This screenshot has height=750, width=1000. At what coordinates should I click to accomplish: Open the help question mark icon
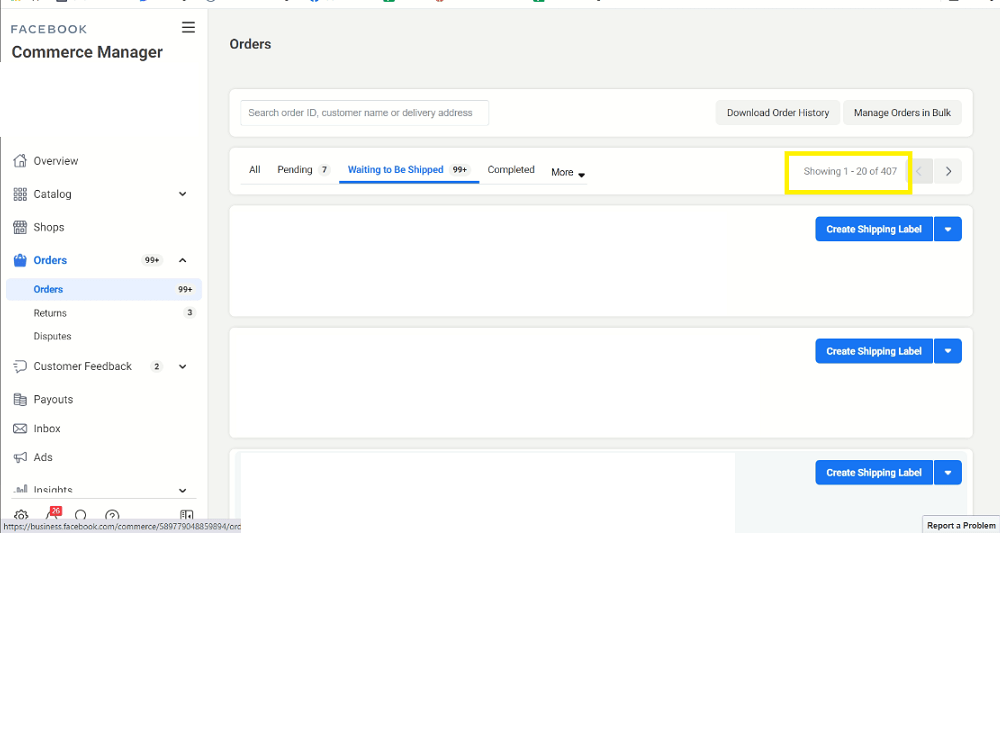112,515
